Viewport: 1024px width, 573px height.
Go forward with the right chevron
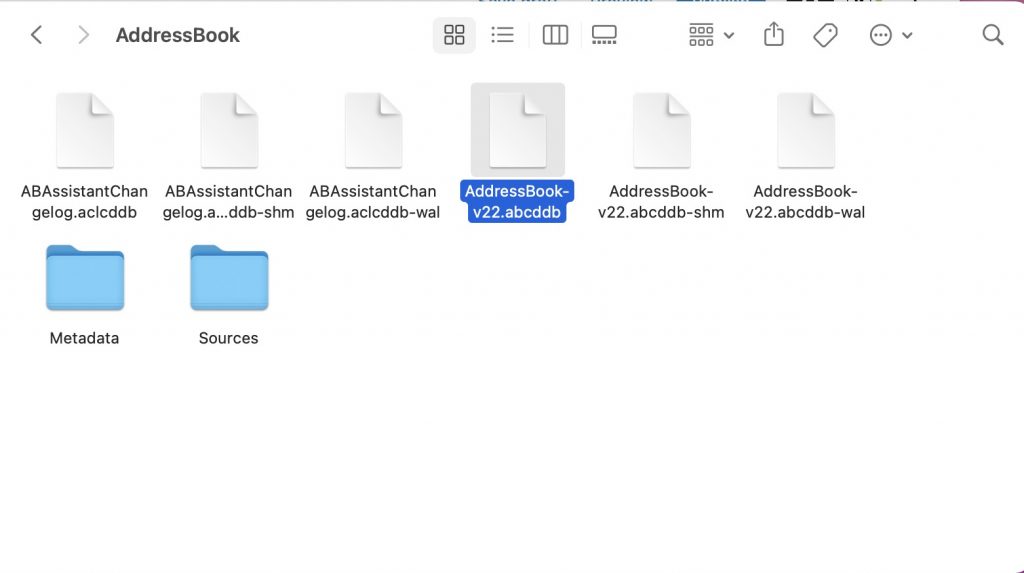pos(83,35)
